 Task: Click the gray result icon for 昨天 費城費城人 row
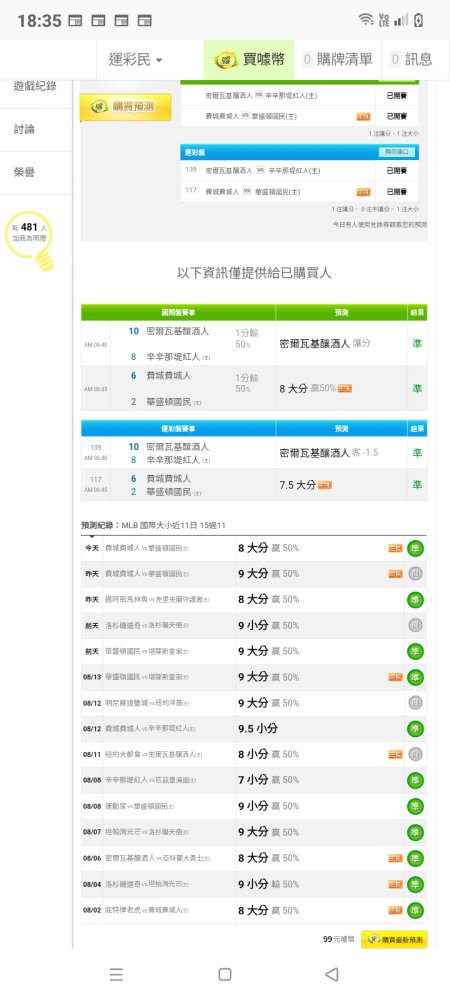(416, 573)
